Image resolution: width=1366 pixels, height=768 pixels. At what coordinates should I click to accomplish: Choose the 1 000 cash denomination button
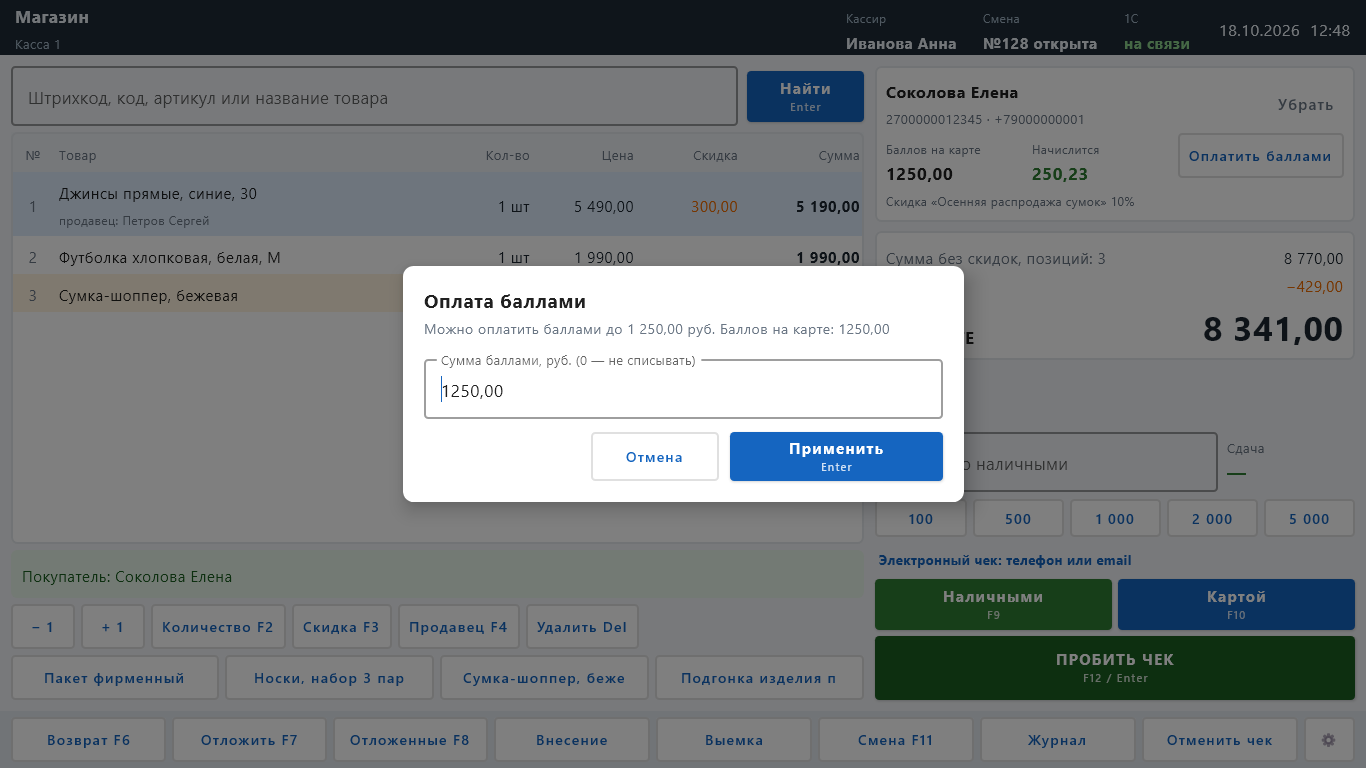tap(1115, 519)
